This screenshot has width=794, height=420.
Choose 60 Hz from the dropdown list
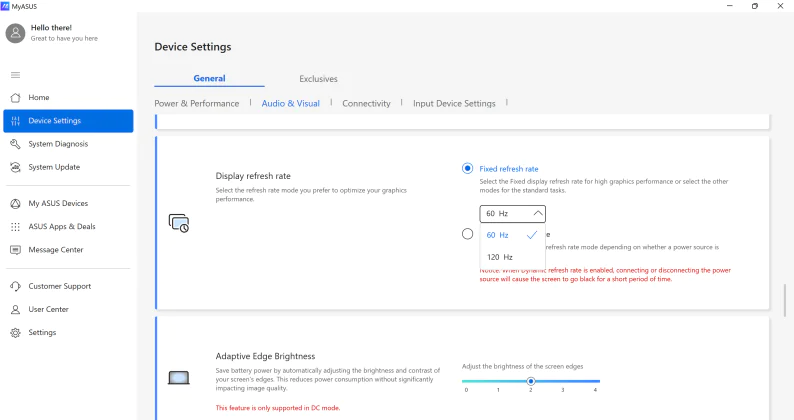click(512, 235)
